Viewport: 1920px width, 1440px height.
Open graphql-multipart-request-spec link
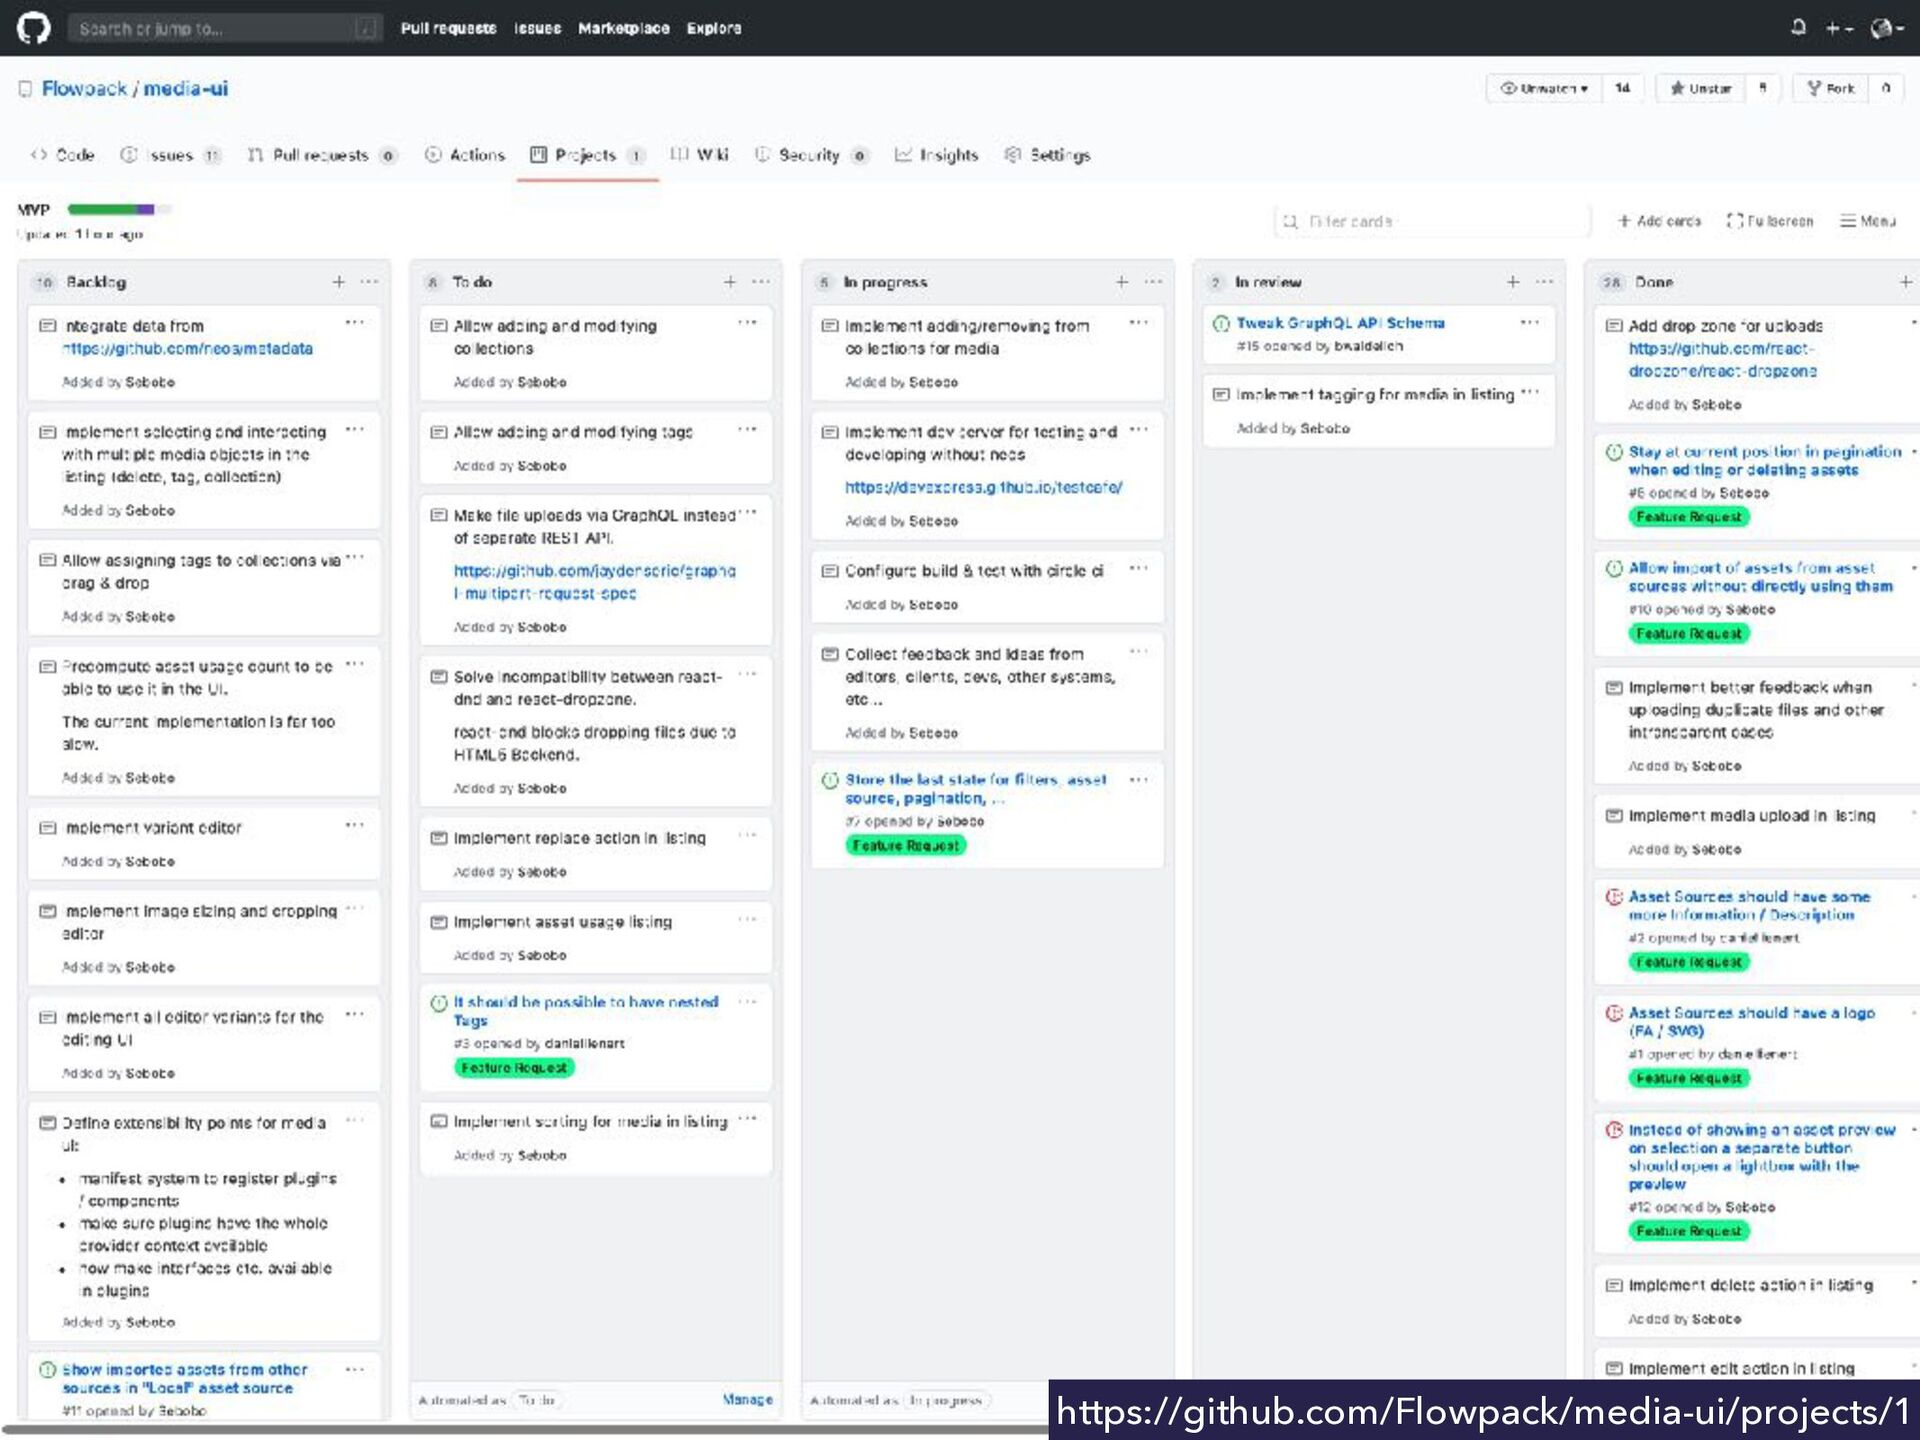(595, 582)
